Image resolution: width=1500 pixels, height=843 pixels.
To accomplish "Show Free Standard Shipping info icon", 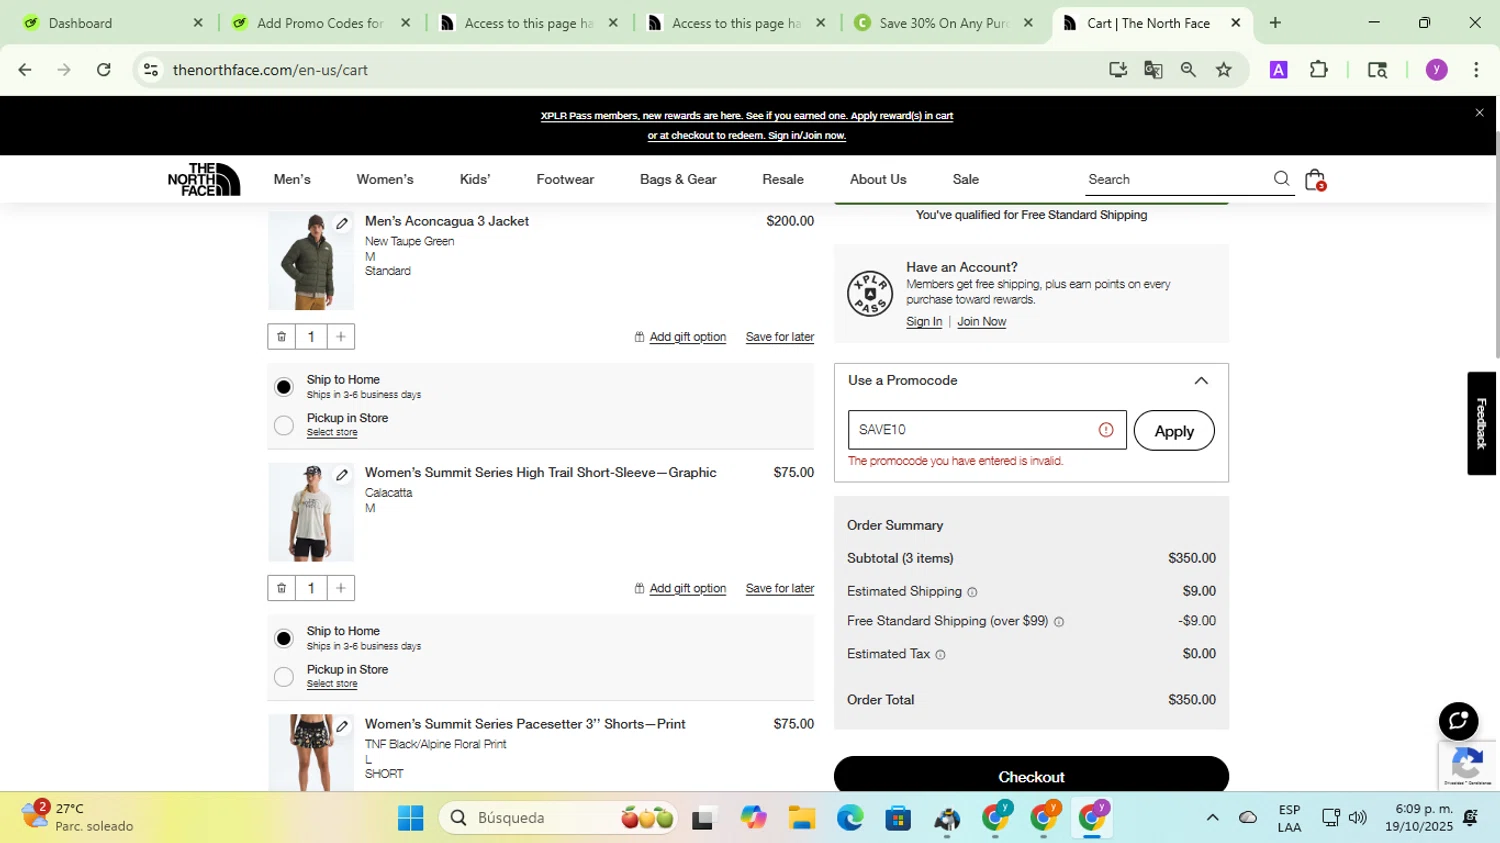I will click(x=1059, y=622).
